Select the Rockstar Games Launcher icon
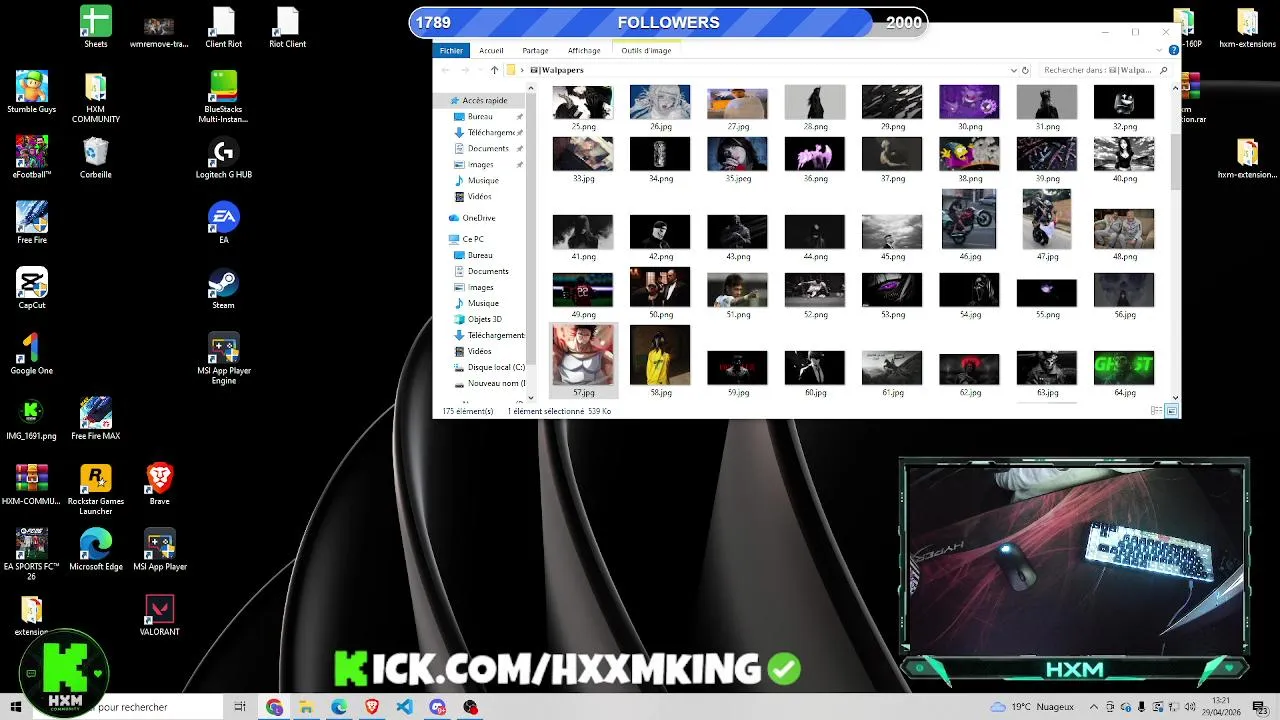This screenshot has width=1280, height=720. (96, 489)
